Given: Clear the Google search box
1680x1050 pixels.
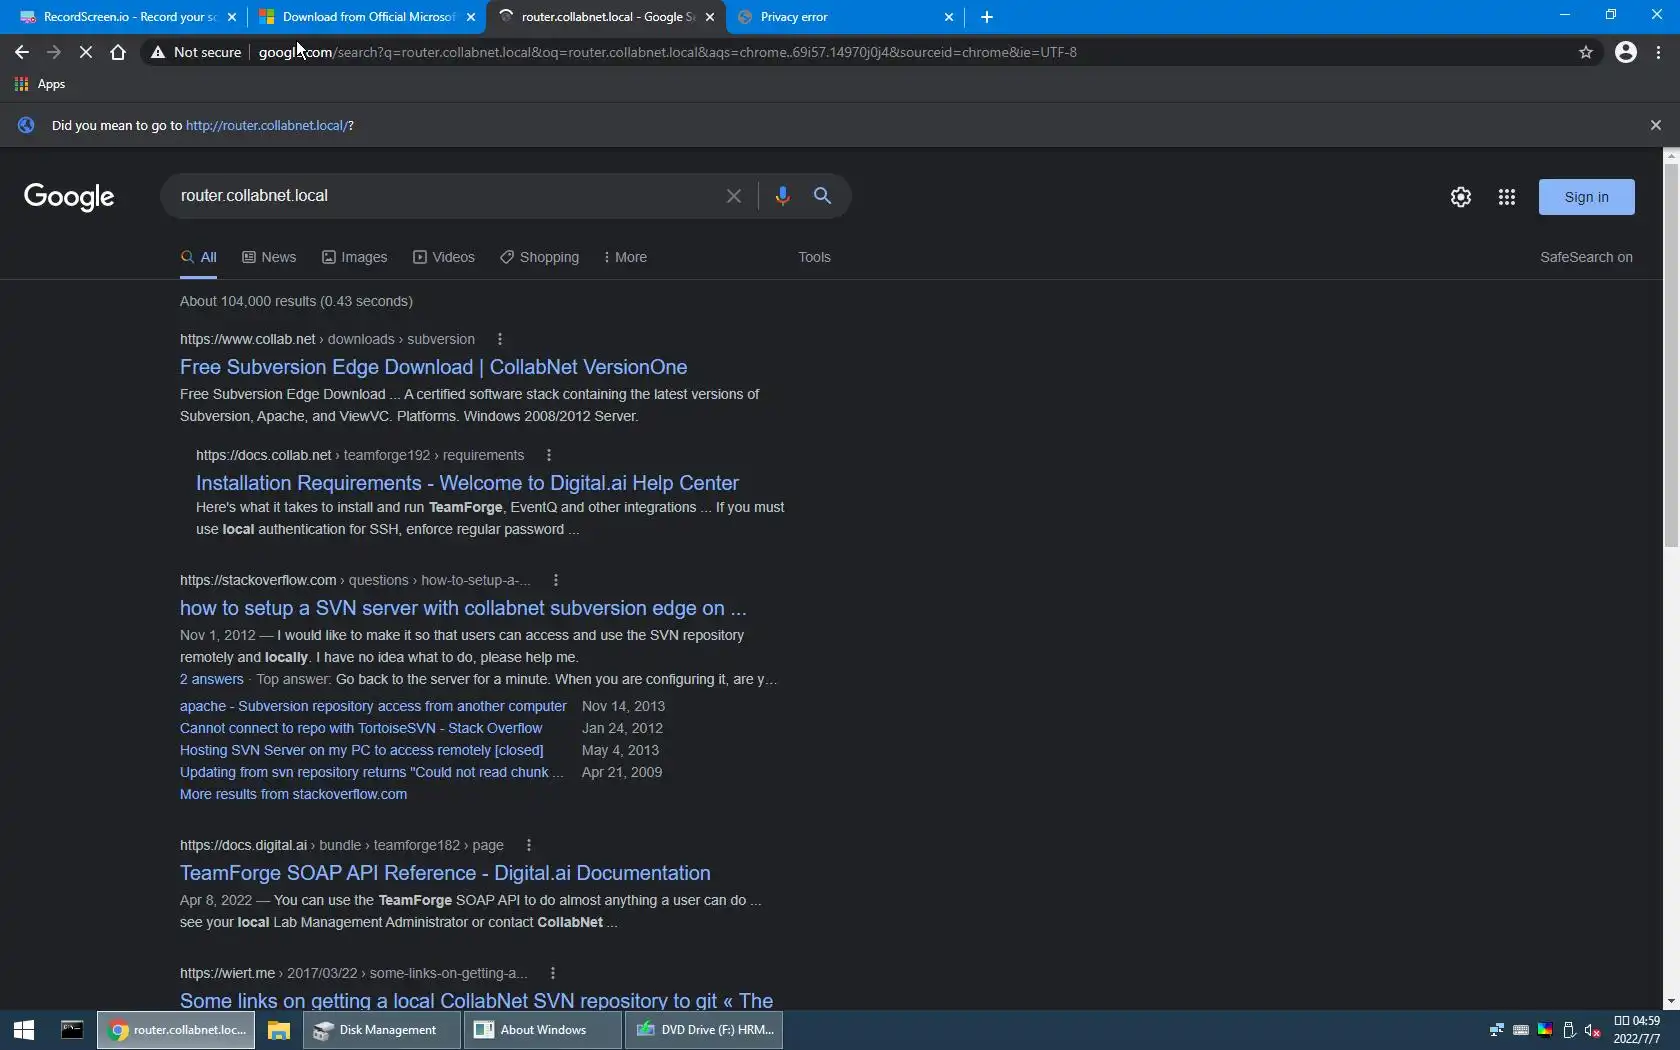Looking at the screenshot, I should 734,196.
